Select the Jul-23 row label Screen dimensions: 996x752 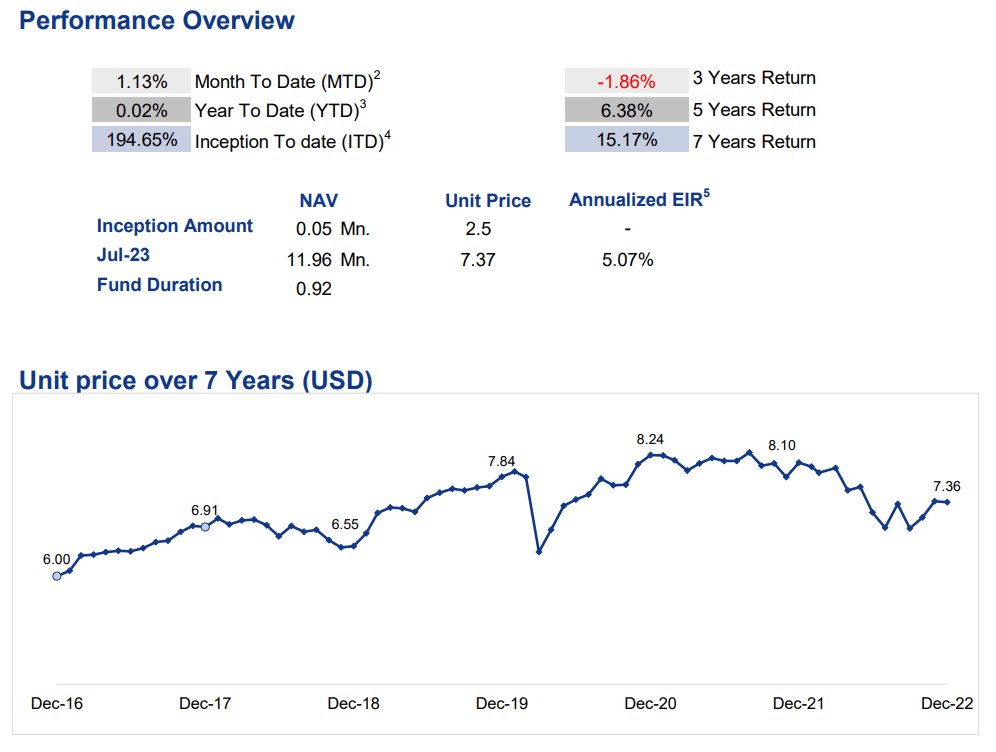(123, 255)
